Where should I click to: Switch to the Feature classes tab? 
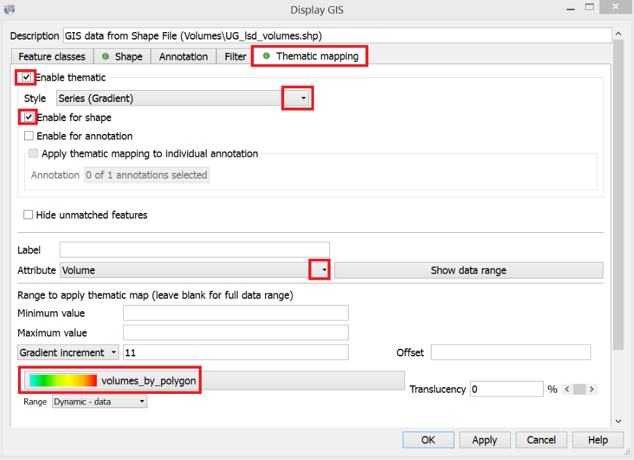pyautogui.click(x=52, y=57)
